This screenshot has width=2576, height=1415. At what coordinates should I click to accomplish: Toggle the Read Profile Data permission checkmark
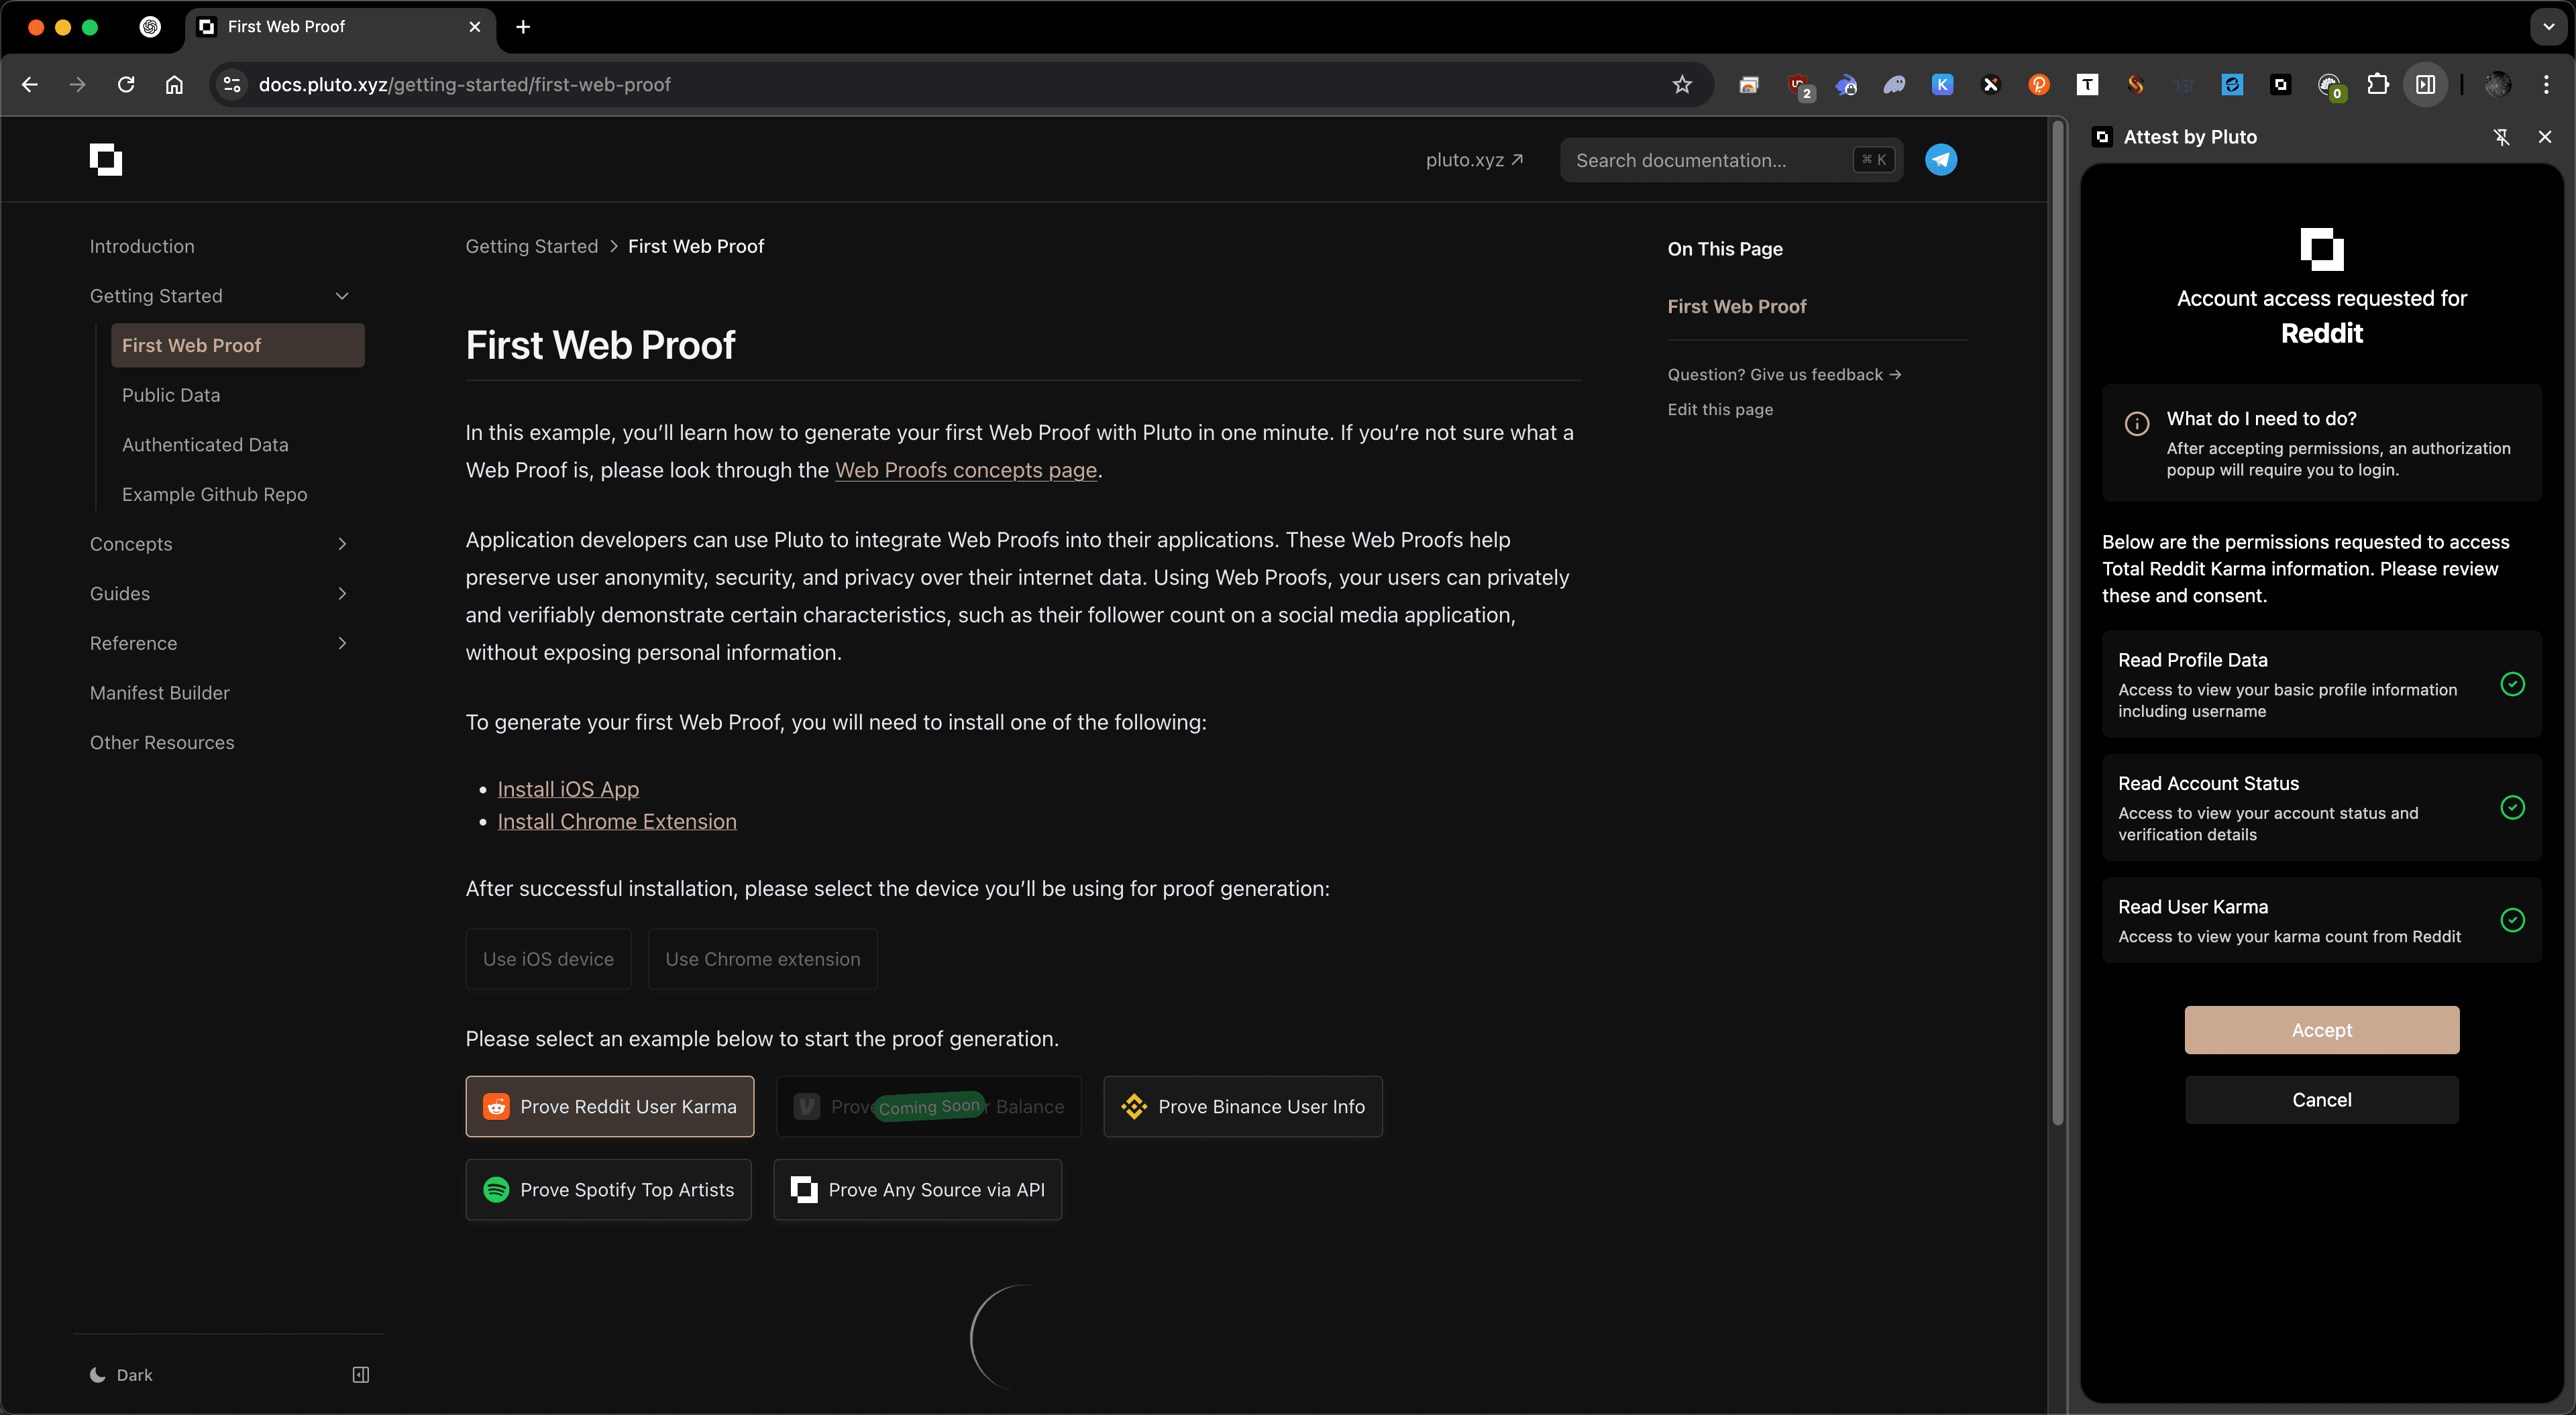click(2513, 685)
